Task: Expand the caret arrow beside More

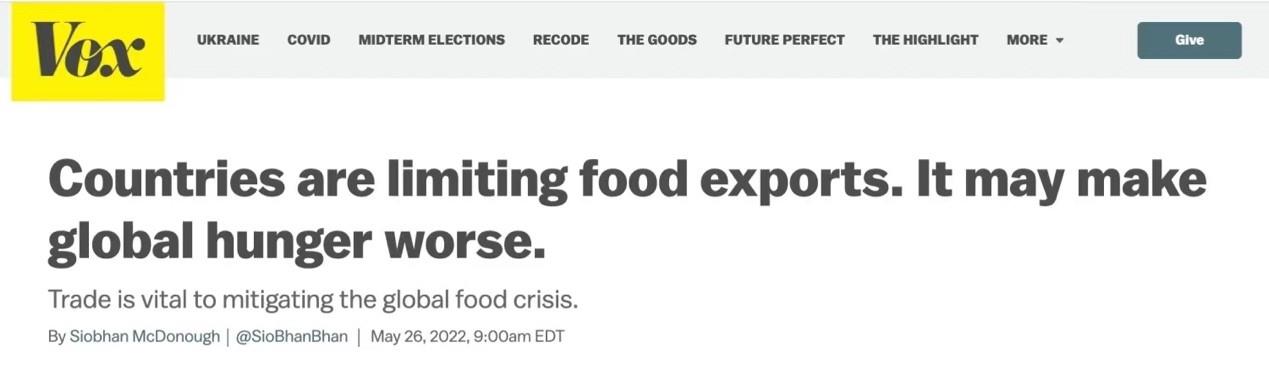Action: [1059, 41]
